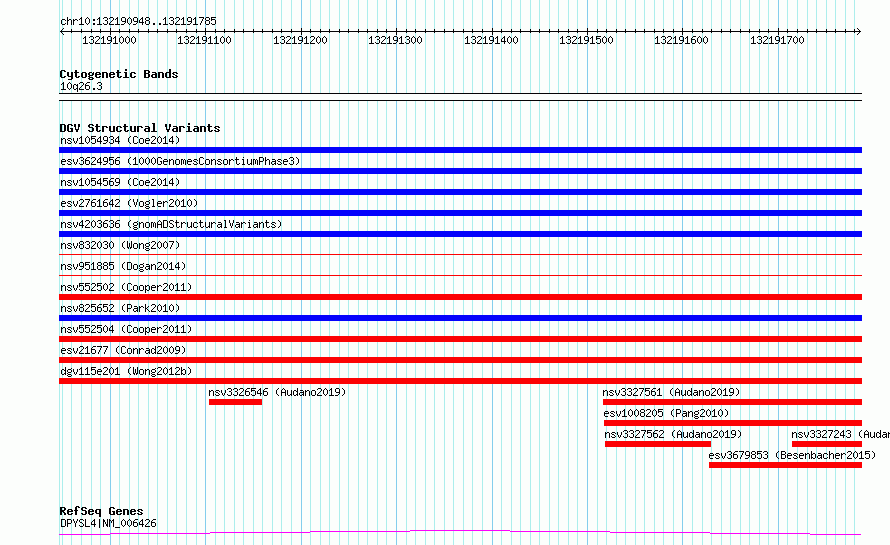
Task: Select nsv825652 (Park2010) variant label
Action: (120, 308)
